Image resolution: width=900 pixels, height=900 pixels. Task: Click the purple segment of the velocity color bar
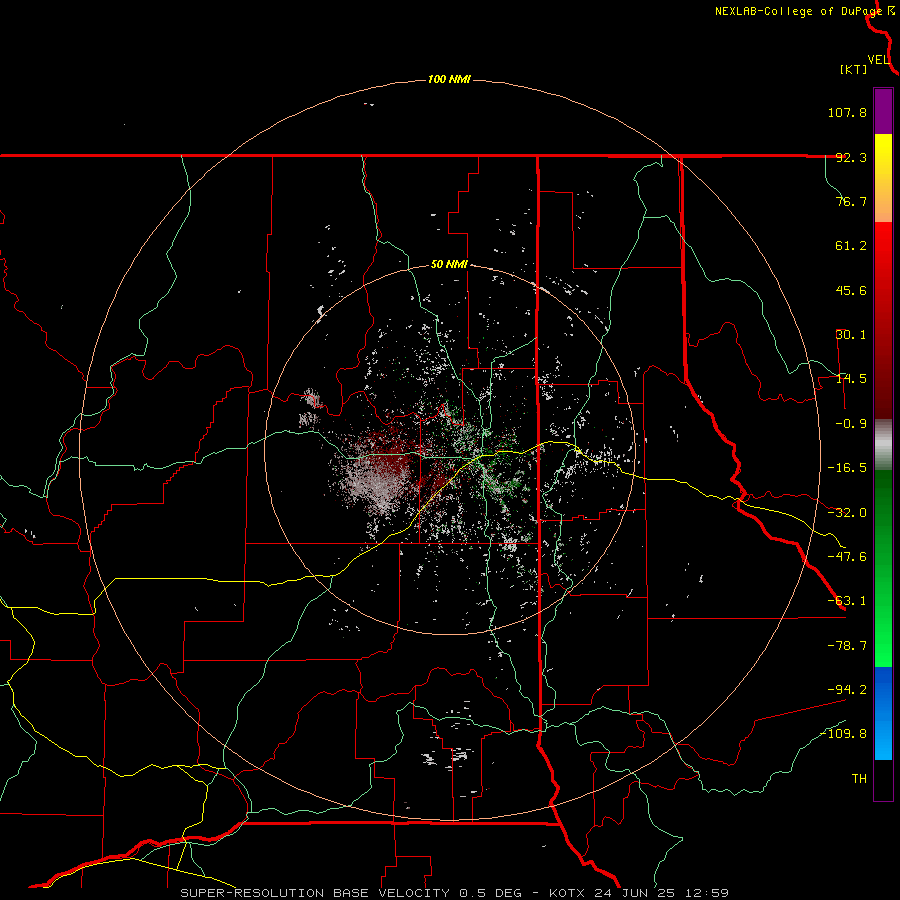click(883, 111)
